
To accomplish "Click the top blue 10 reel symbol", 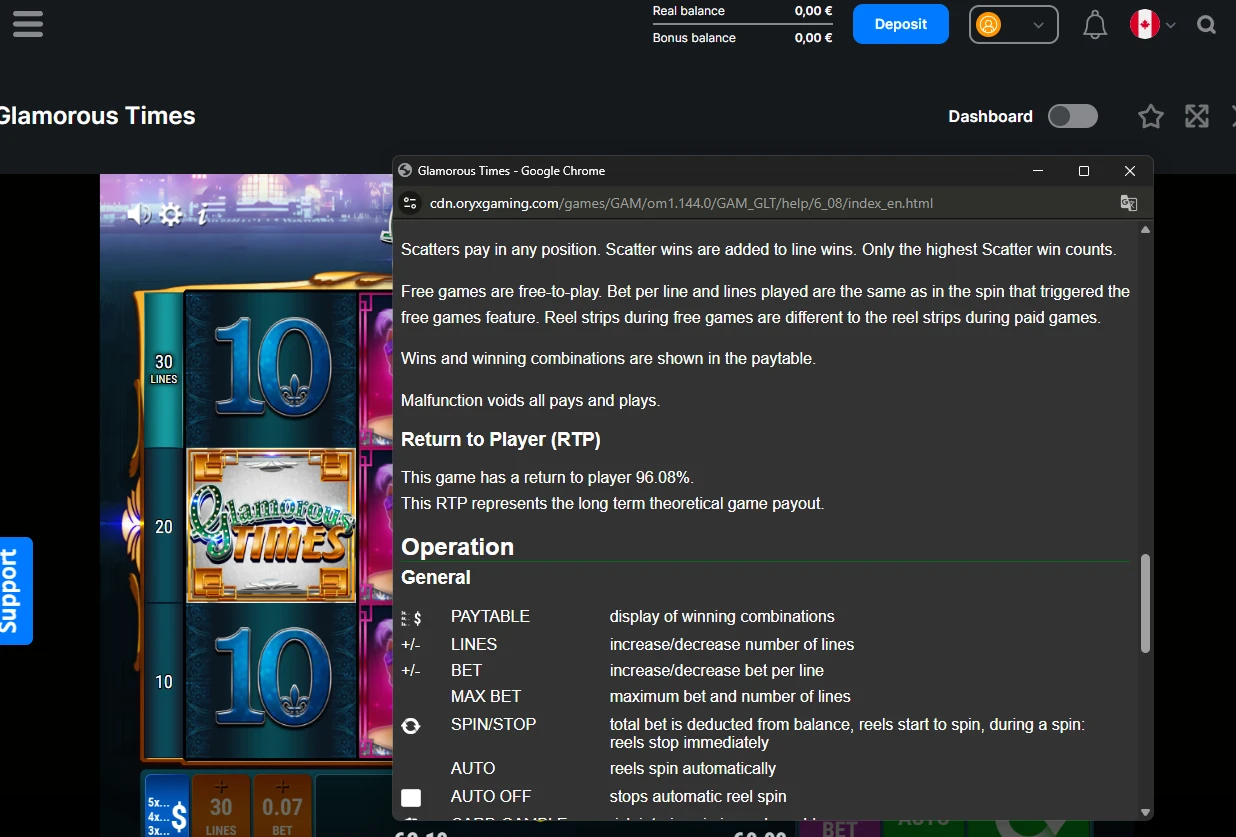I will [271, 368].
